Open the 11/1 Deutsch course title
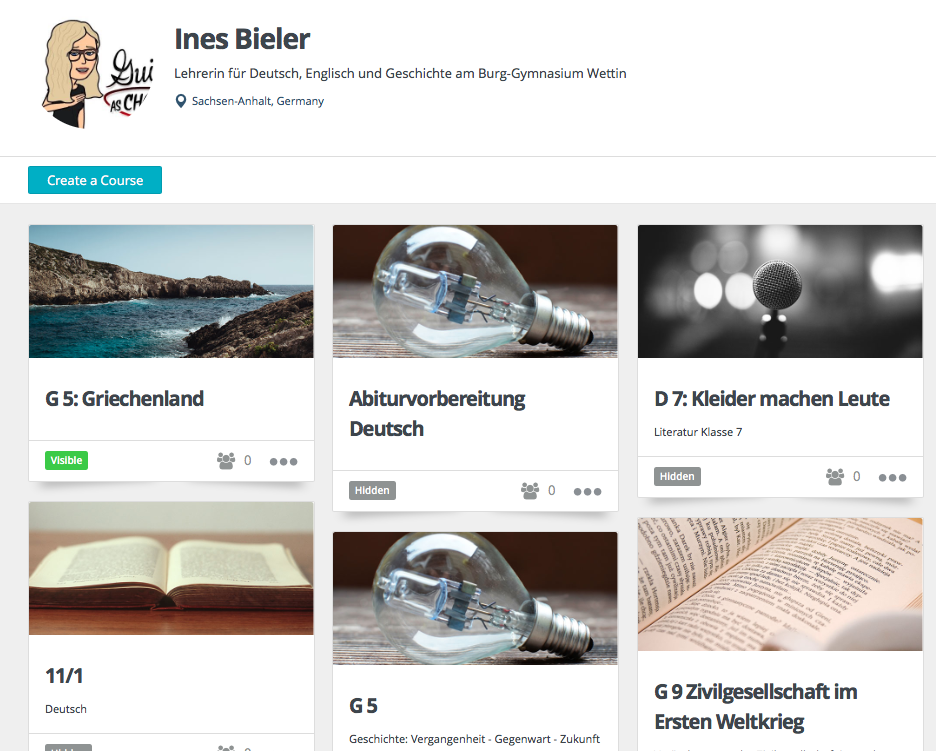Image resolution: width=936 pixels, height=751 pixels. click(64, 676)
